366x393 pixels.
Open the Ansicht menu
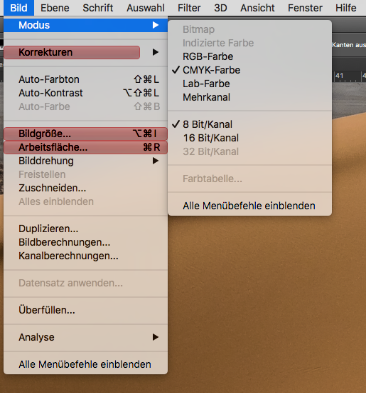(x=258, y=8)
